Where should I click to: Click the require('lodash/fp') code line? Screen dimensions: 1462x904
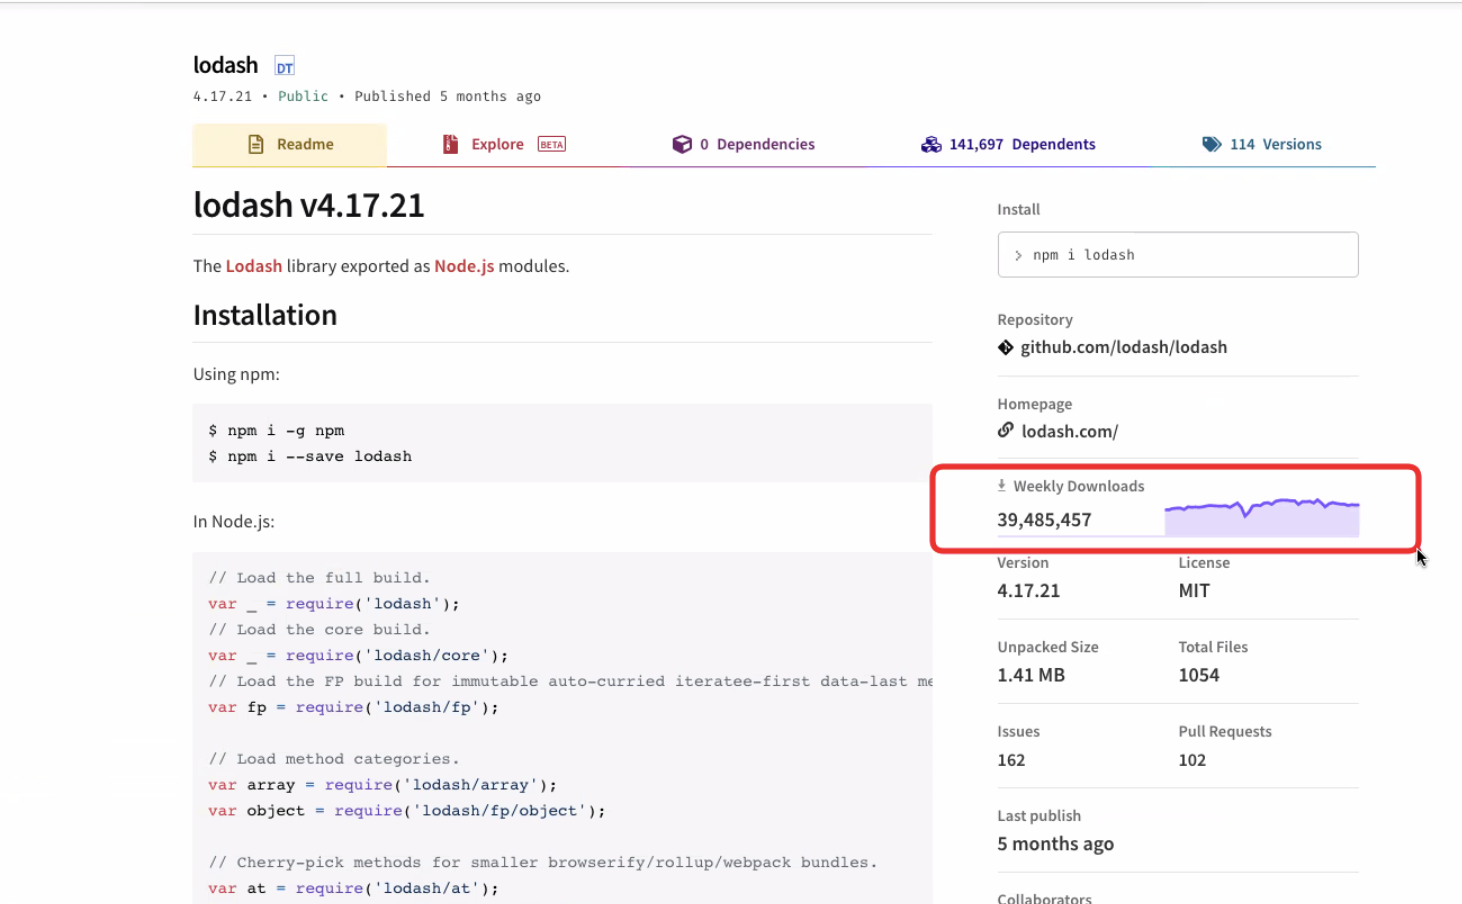tap(353, 707)
